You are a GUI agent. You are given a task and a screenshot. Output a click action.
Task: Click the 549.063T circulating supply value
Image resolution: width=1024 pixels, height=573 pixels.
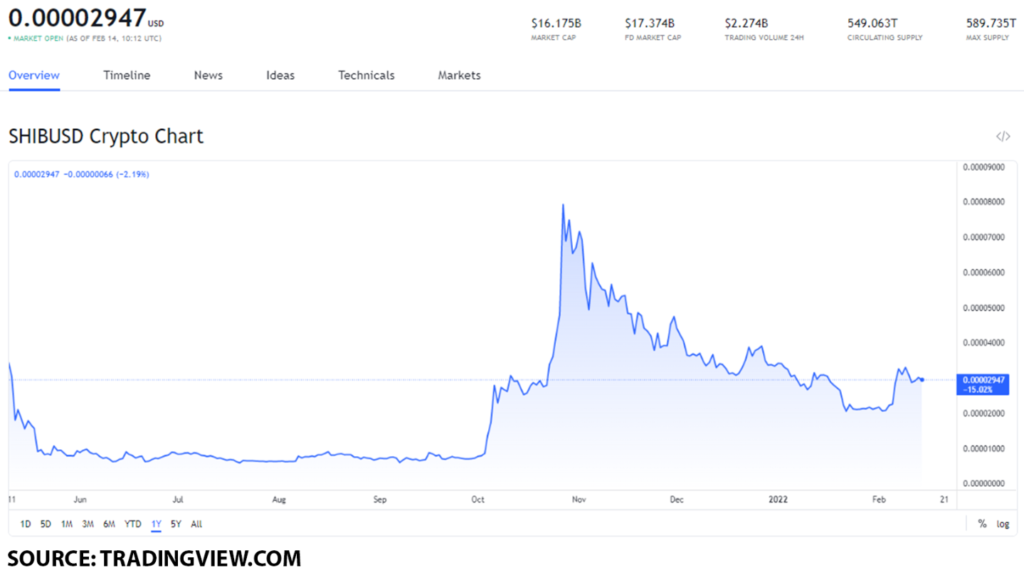[x=872, y=23]
